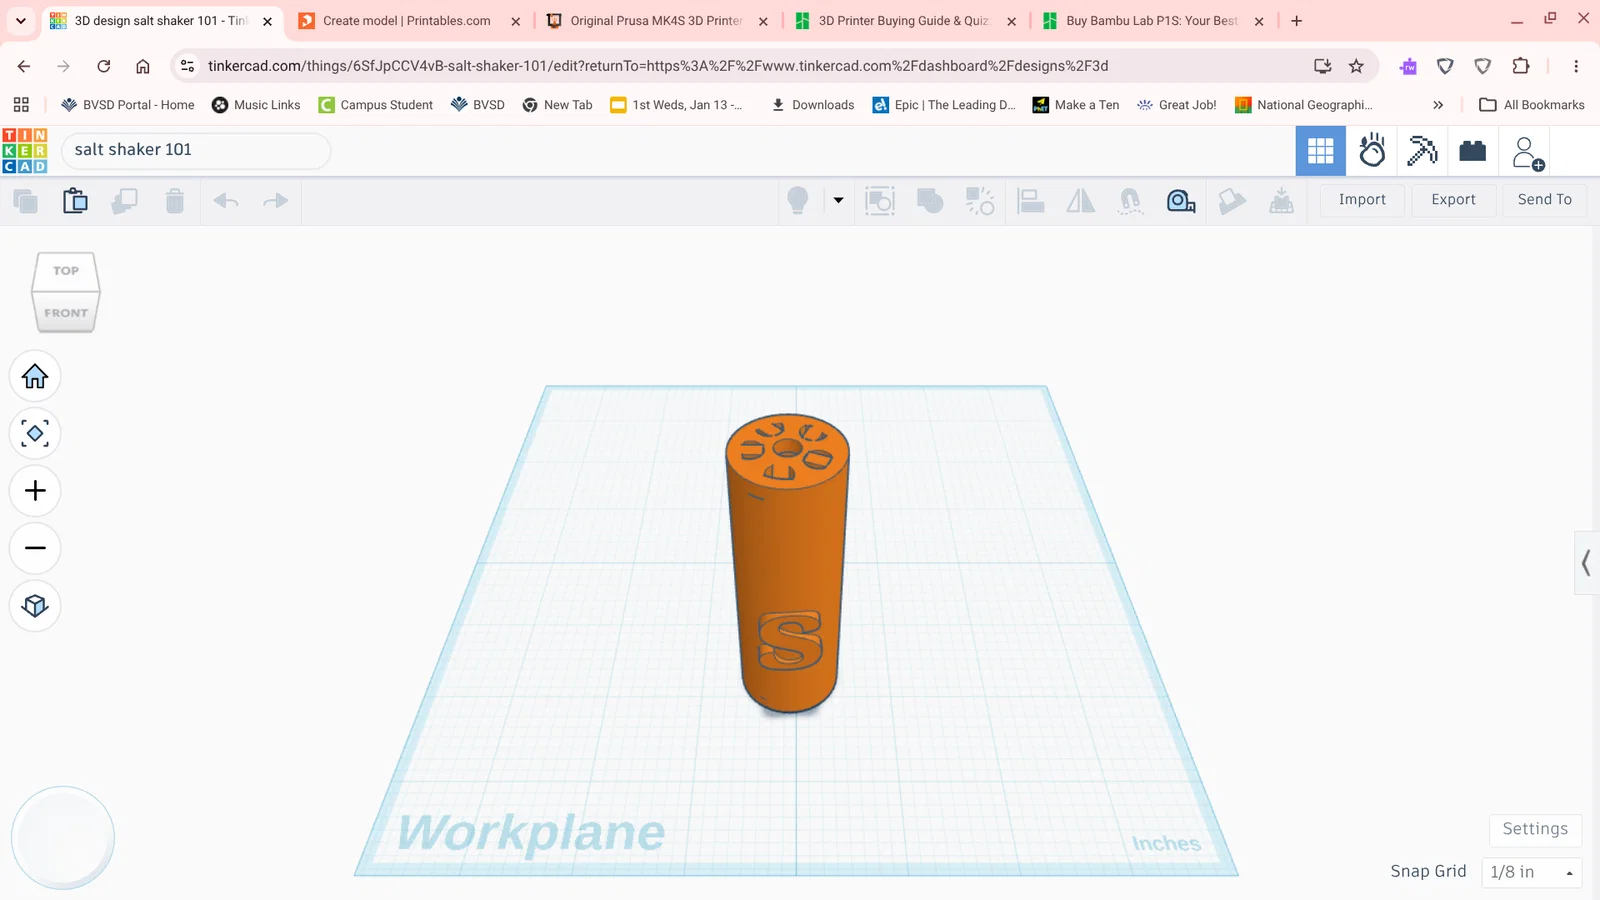Undo the last action
The image size is (1600, 900).
click(x=226, y=201)
